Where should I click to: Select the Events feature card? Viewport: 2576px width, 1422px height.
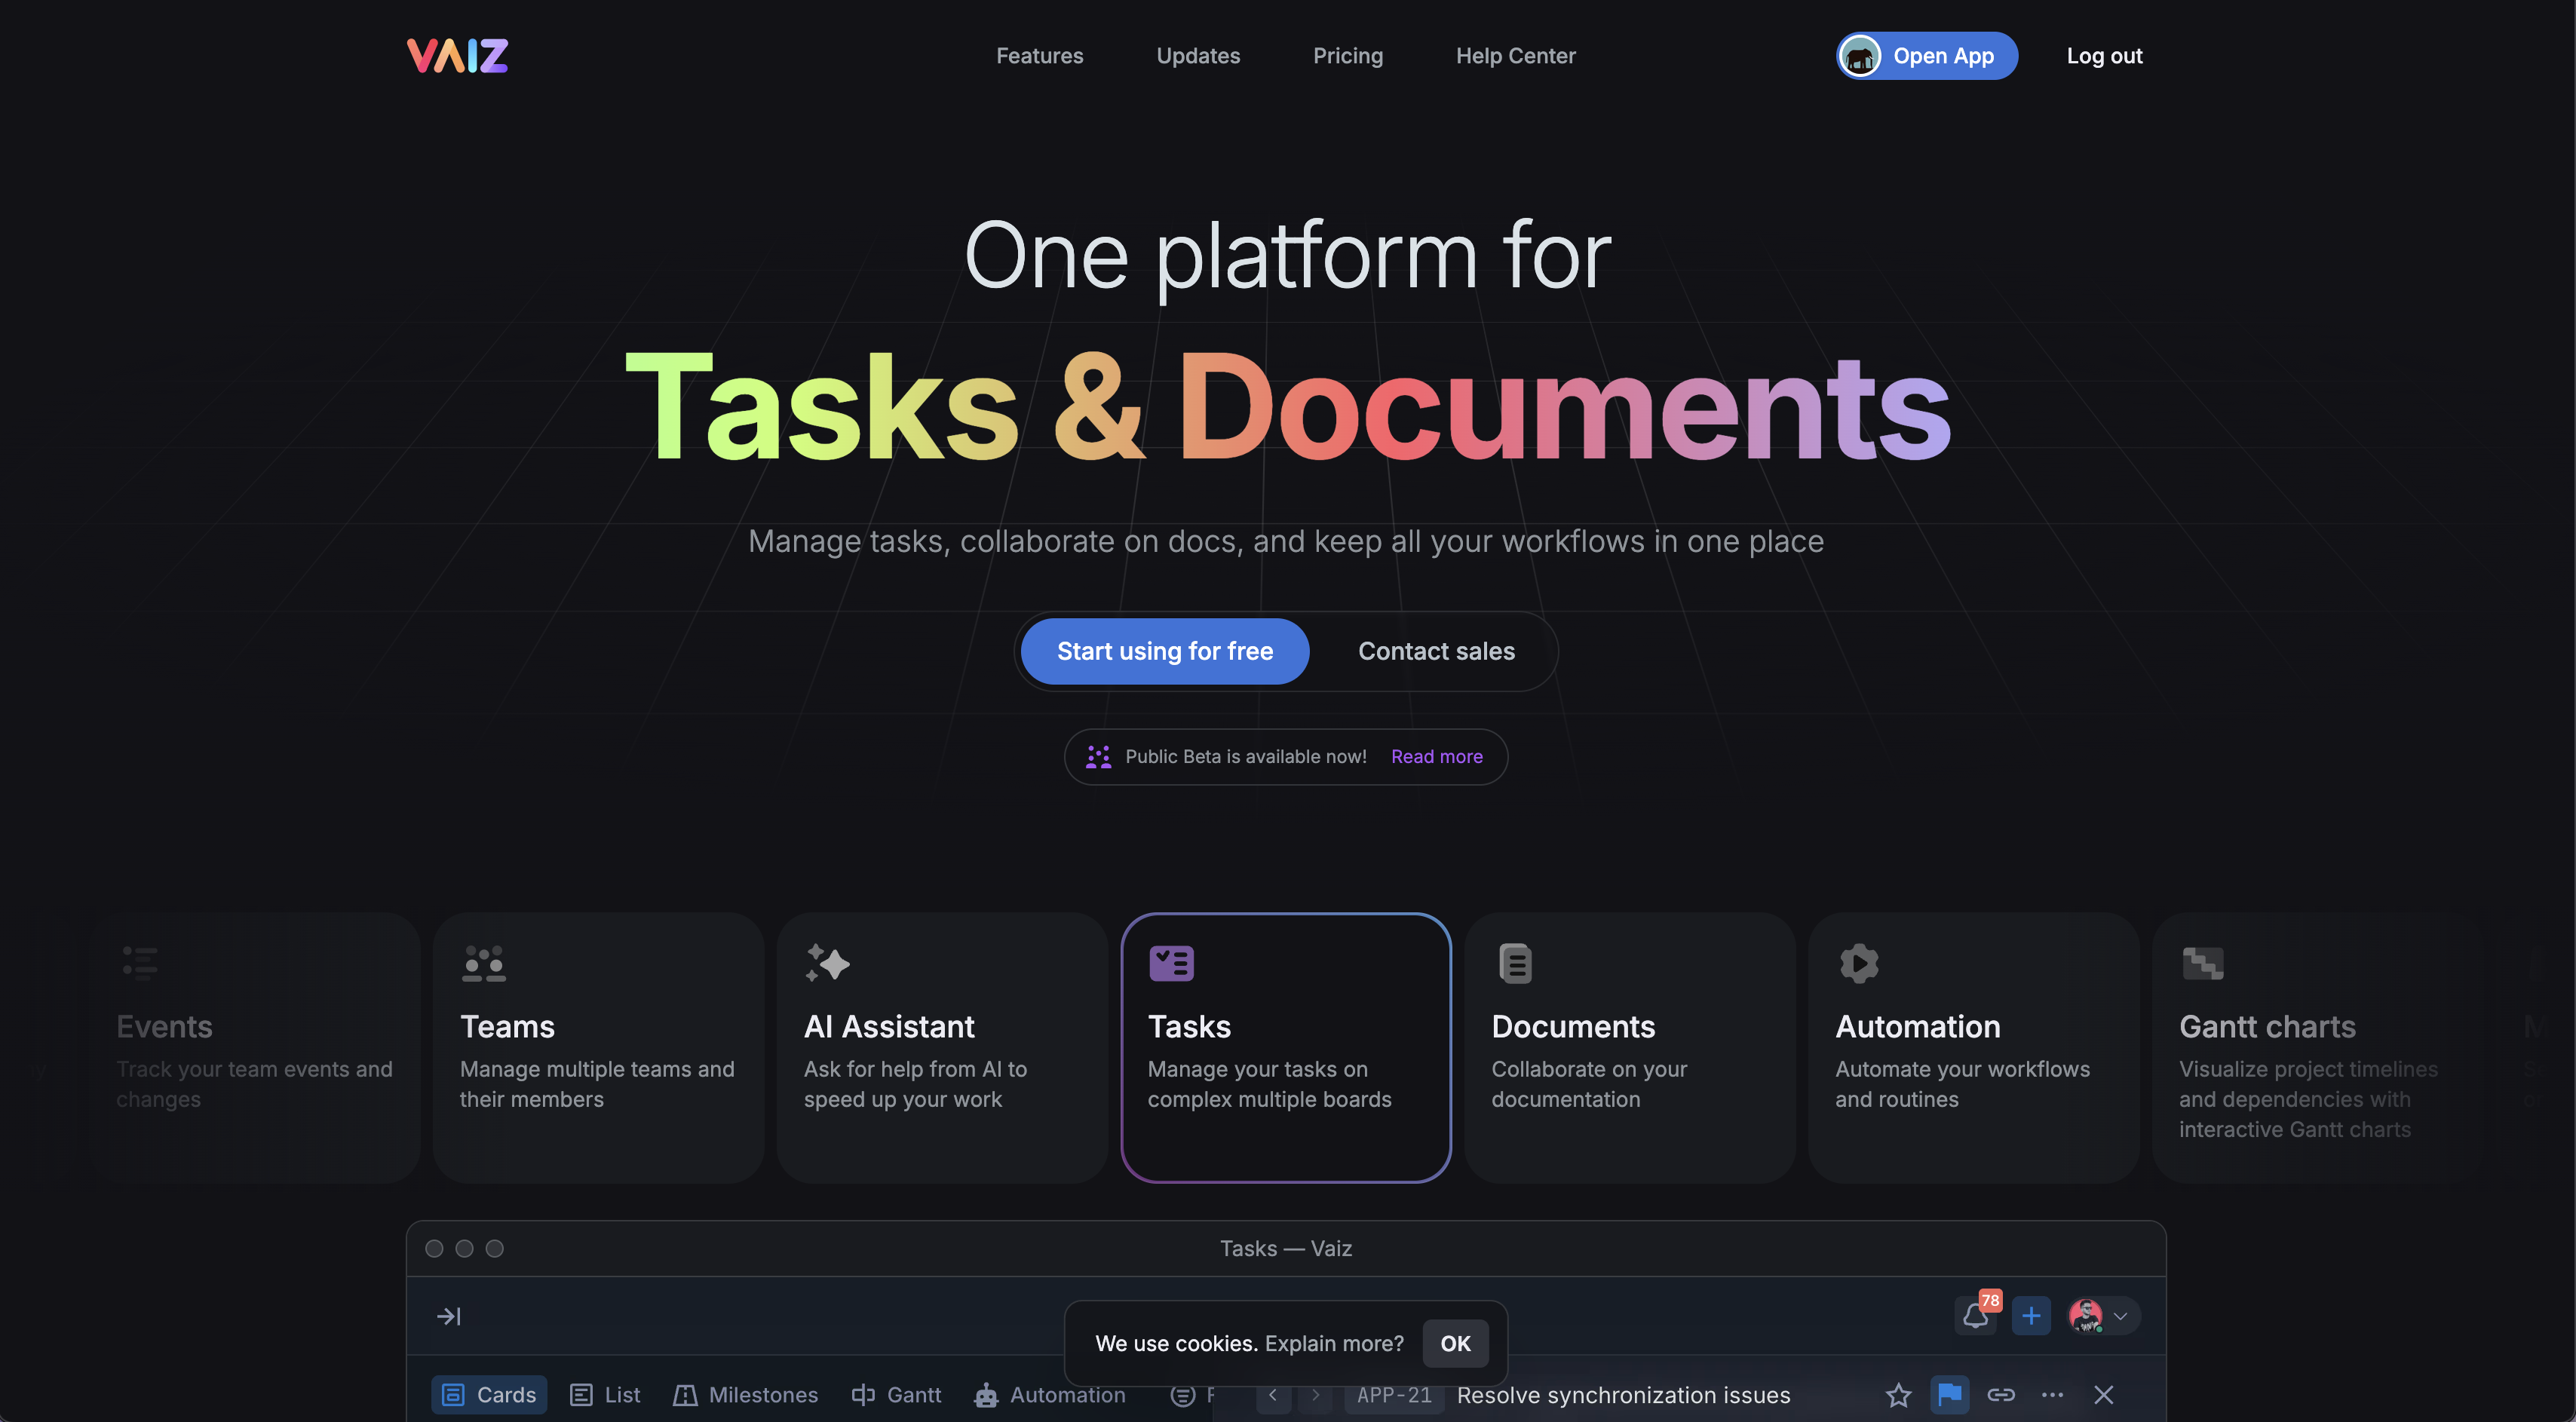(255, 1047)
